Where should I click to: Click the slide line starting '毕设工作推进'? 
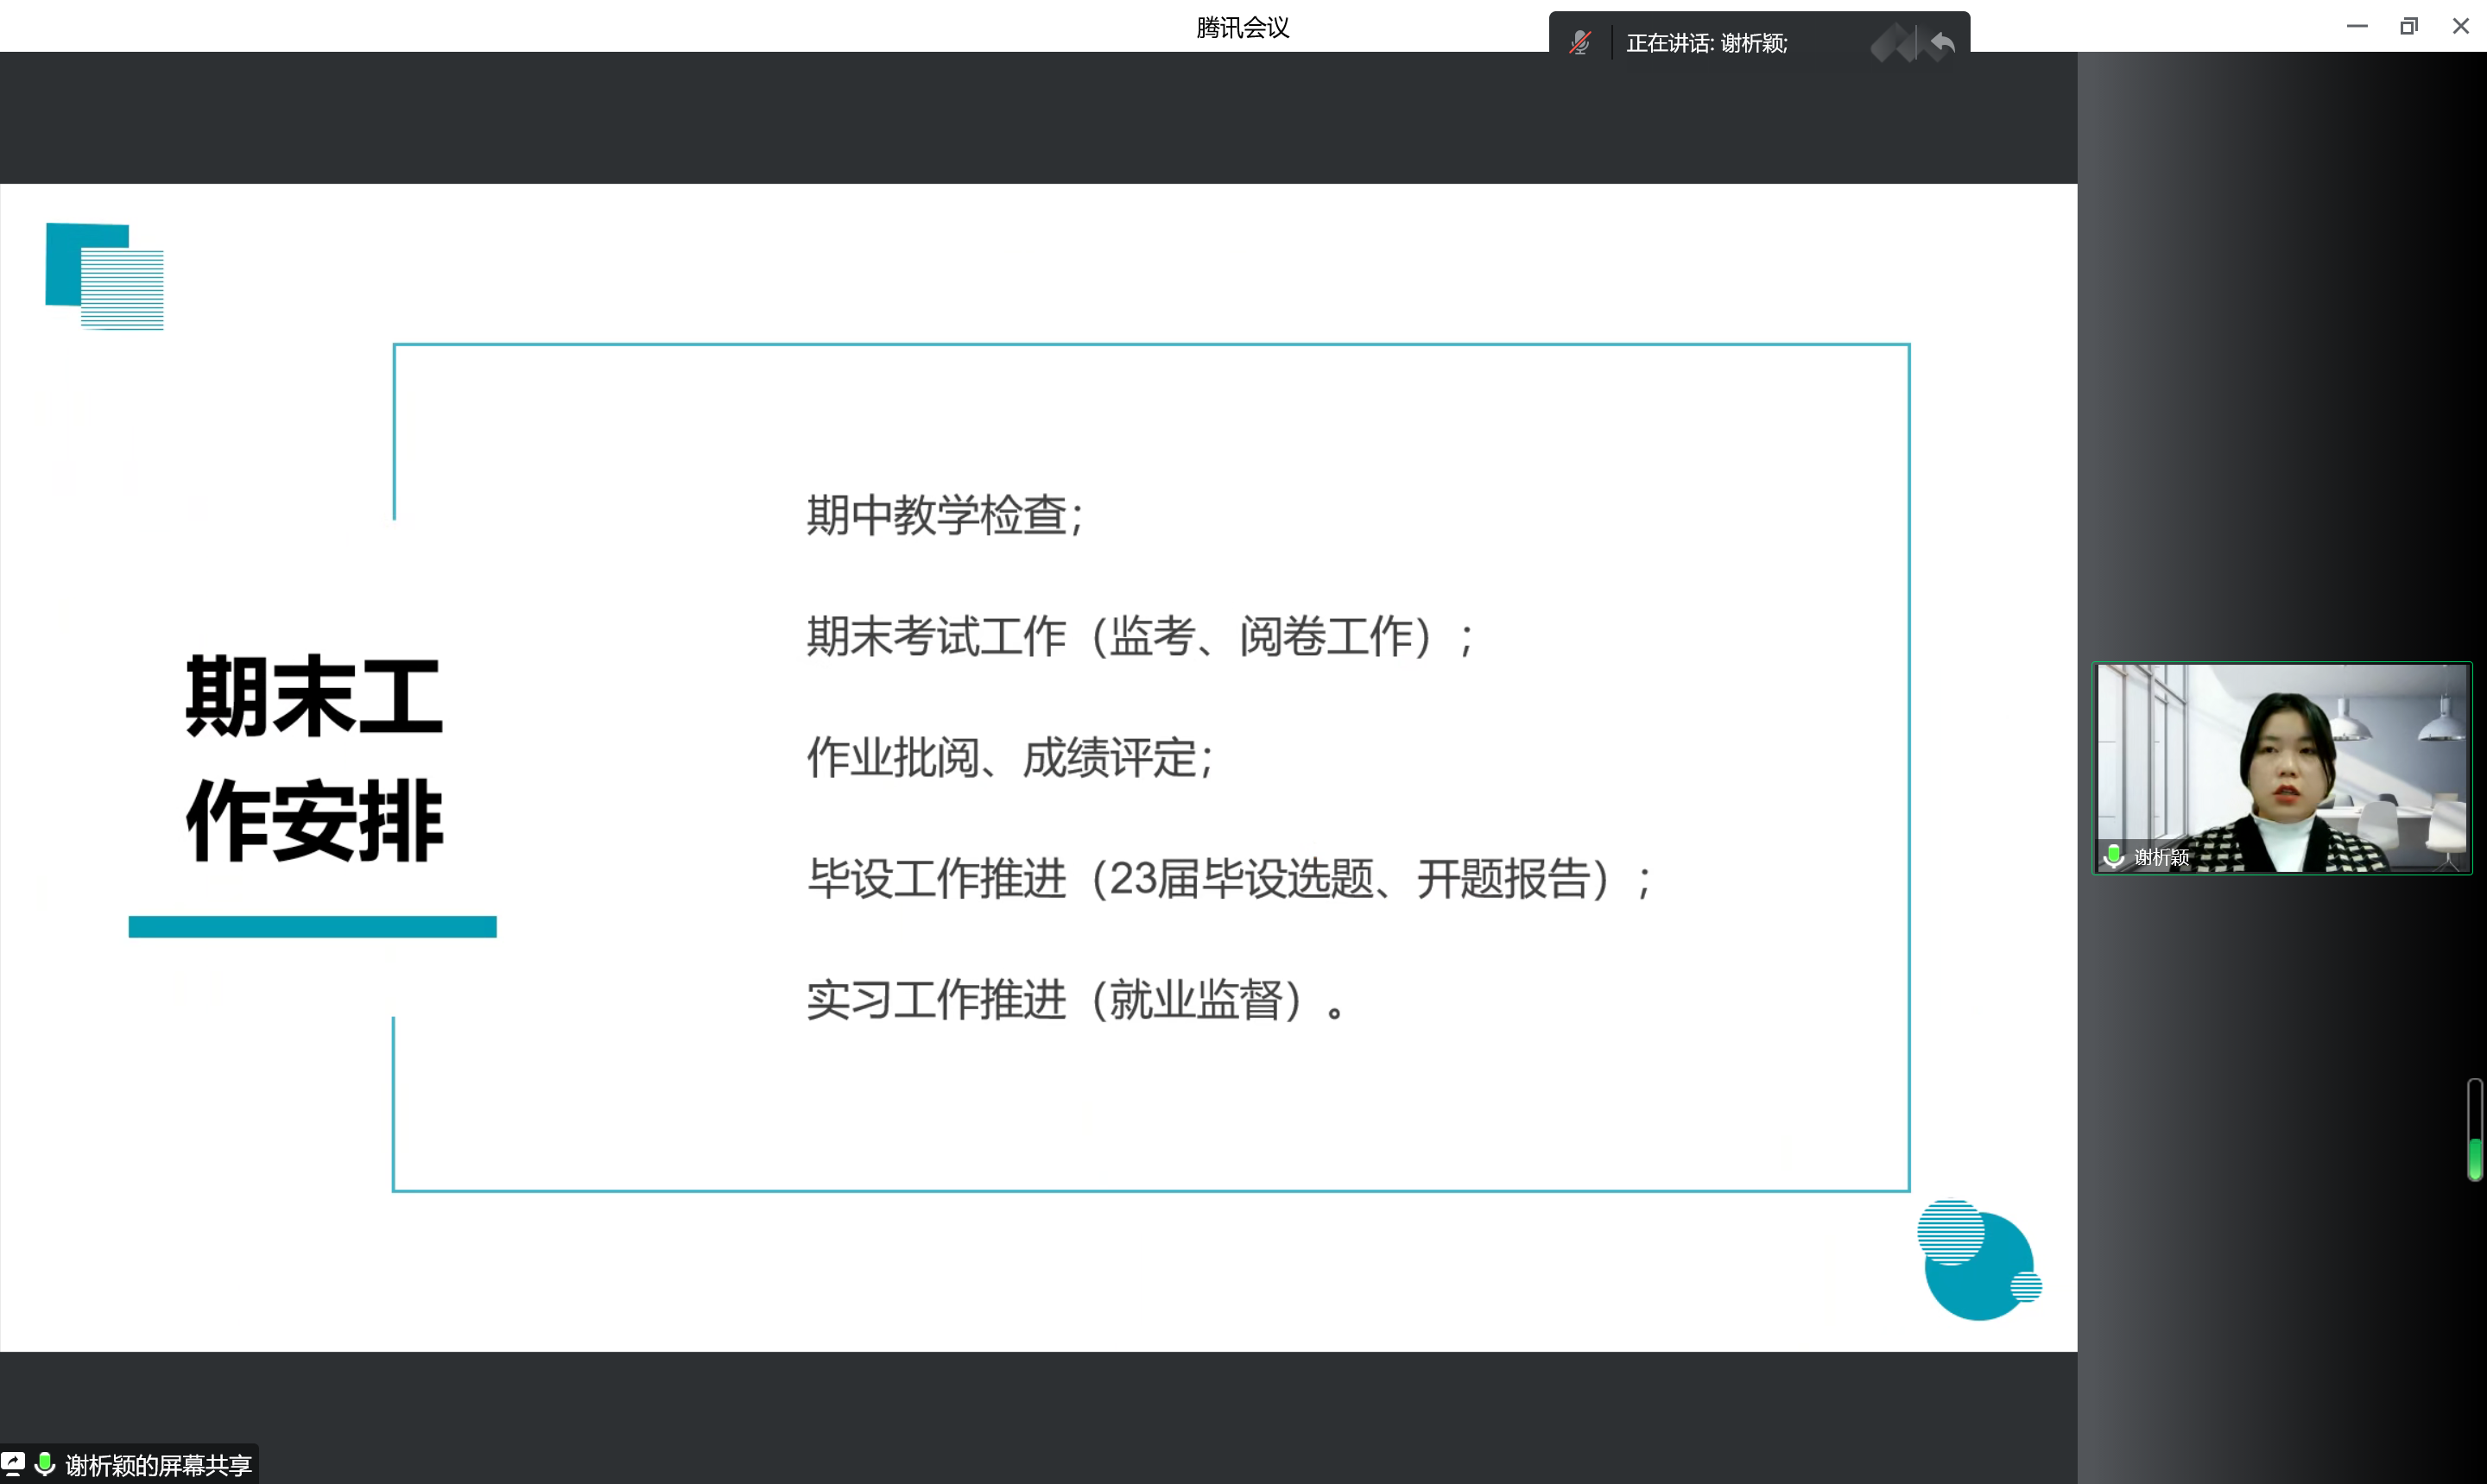(x=1230, y=878)
